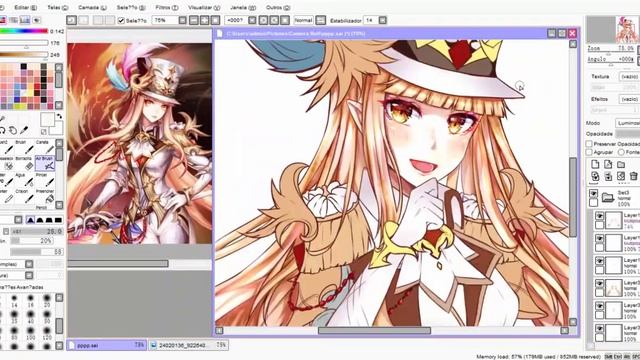Pick the eyedropper color picker tool
The height and width of the screenshot is (360, 640).
[24, 130]
